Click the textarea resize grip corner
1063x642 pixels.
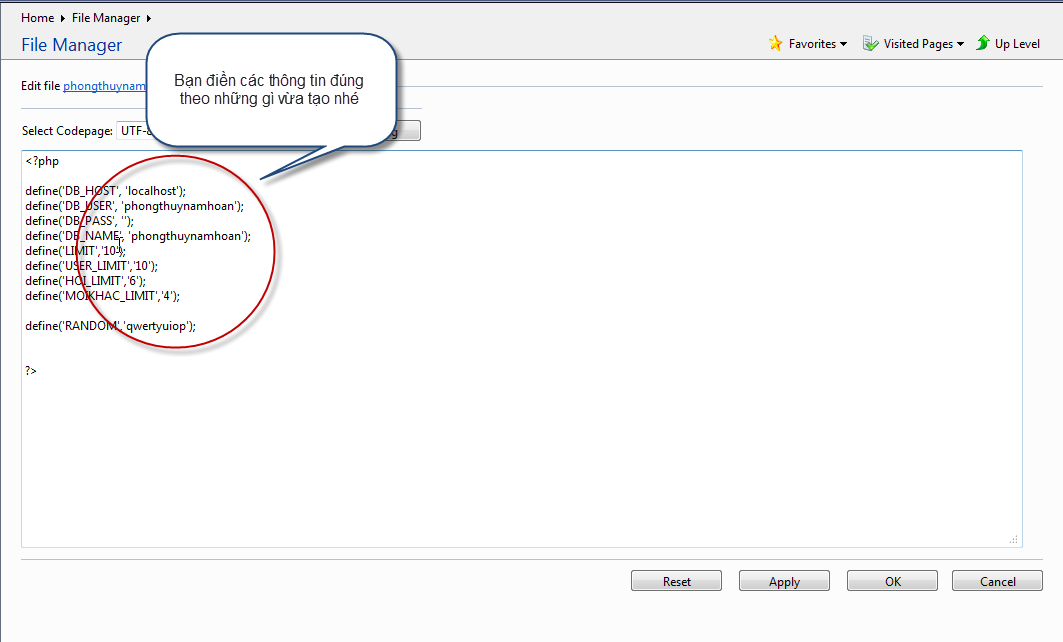[x=1013, y=539]
